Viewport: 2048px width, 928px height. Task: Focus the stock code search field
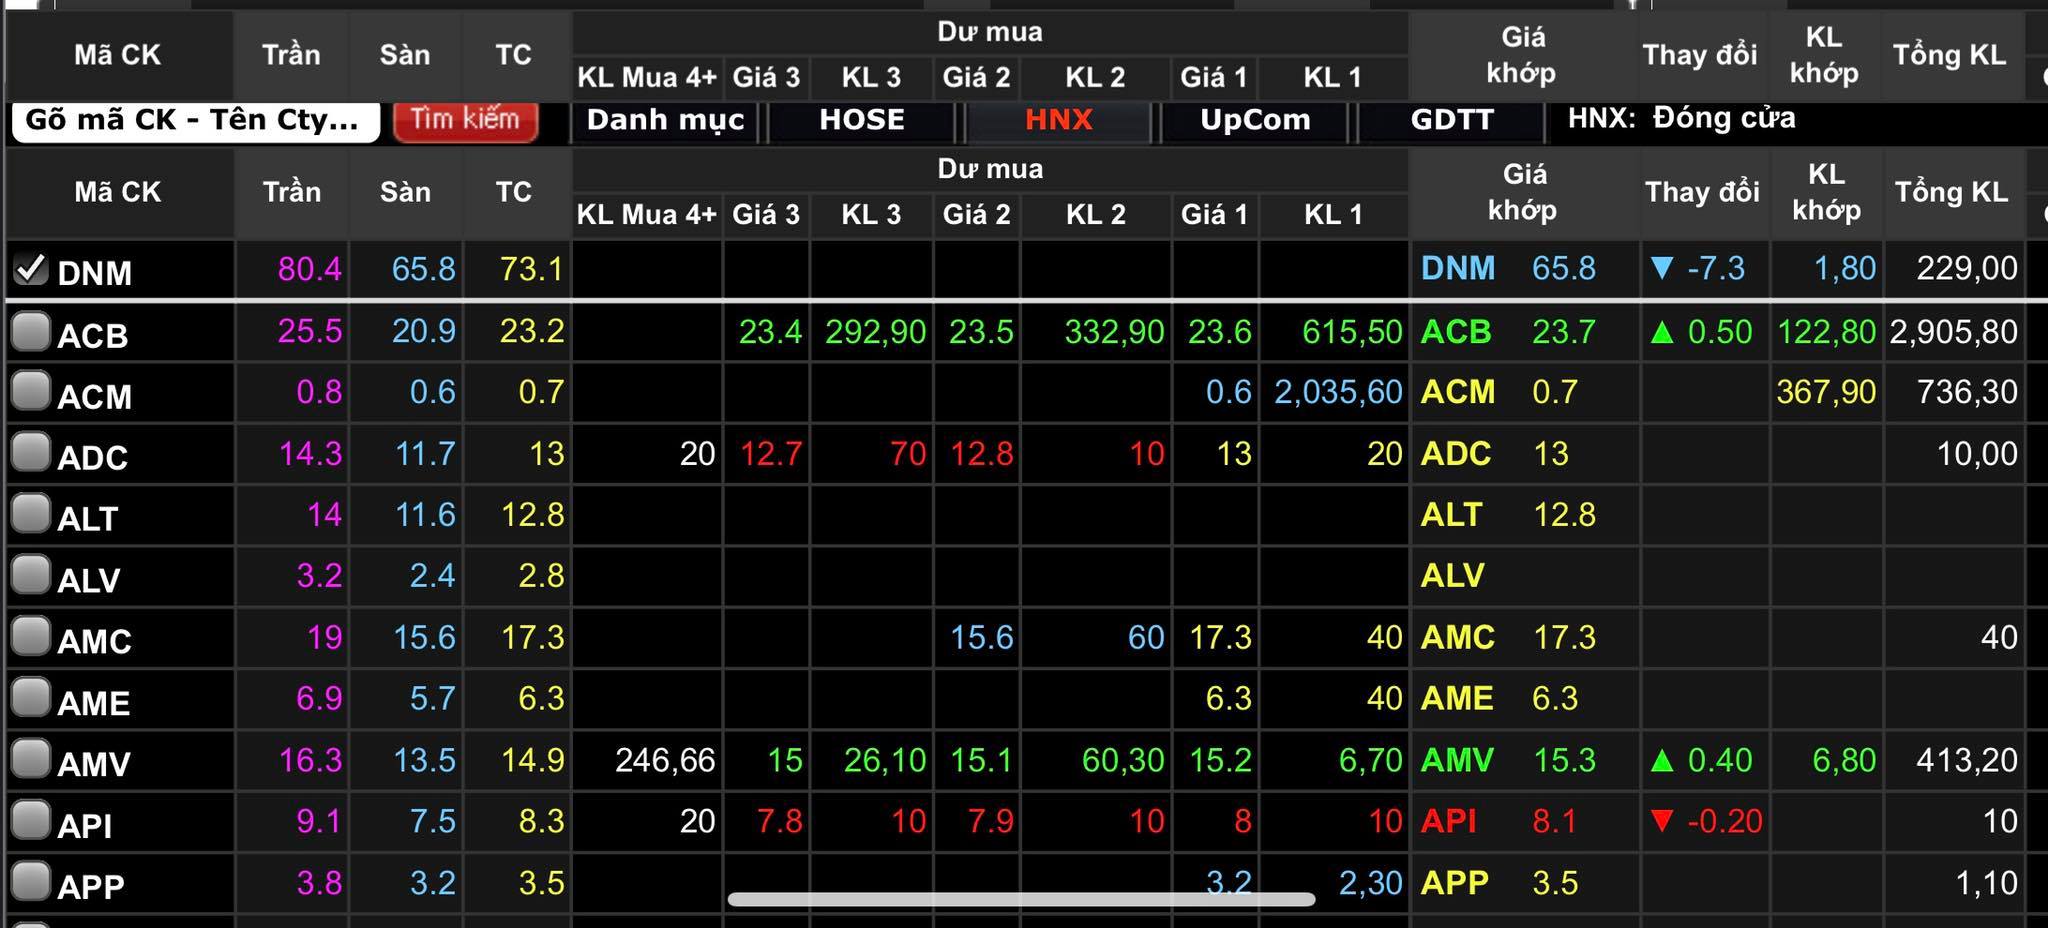pos(195,121)
